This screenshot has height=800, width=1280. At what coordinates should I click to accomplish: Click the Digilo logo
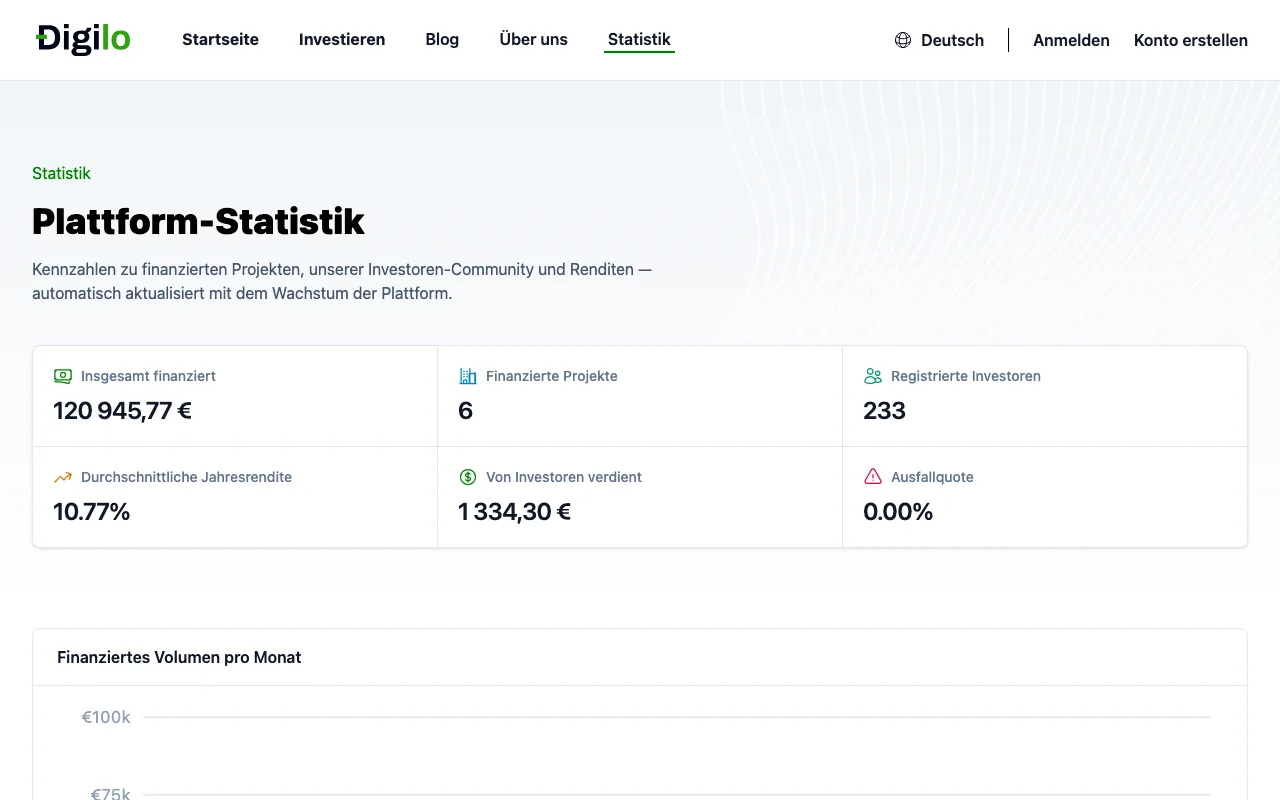(83, 39)
